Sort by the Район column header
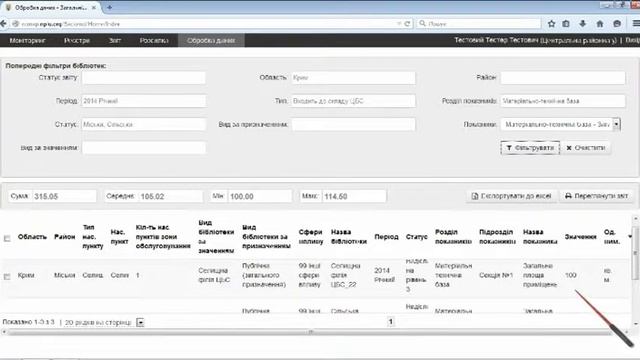This screenshot has width=640, height=360. coord(64,237)
